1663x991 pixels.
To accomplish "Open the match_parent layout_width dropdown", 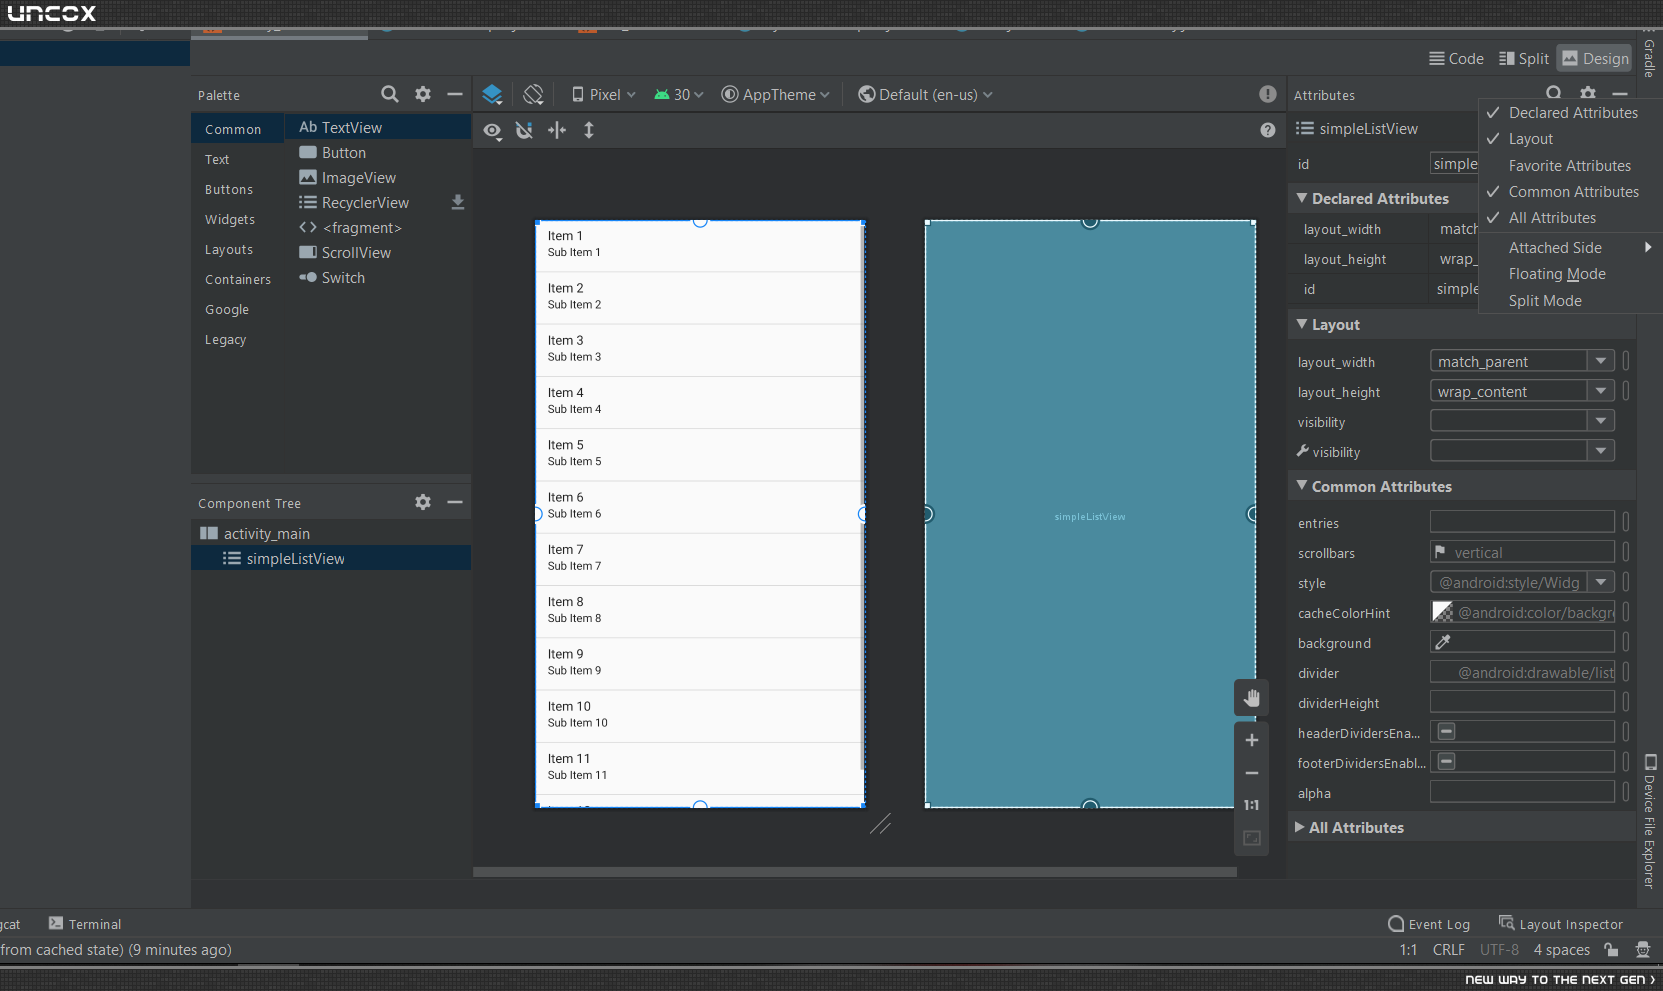I will (1601, 361).
